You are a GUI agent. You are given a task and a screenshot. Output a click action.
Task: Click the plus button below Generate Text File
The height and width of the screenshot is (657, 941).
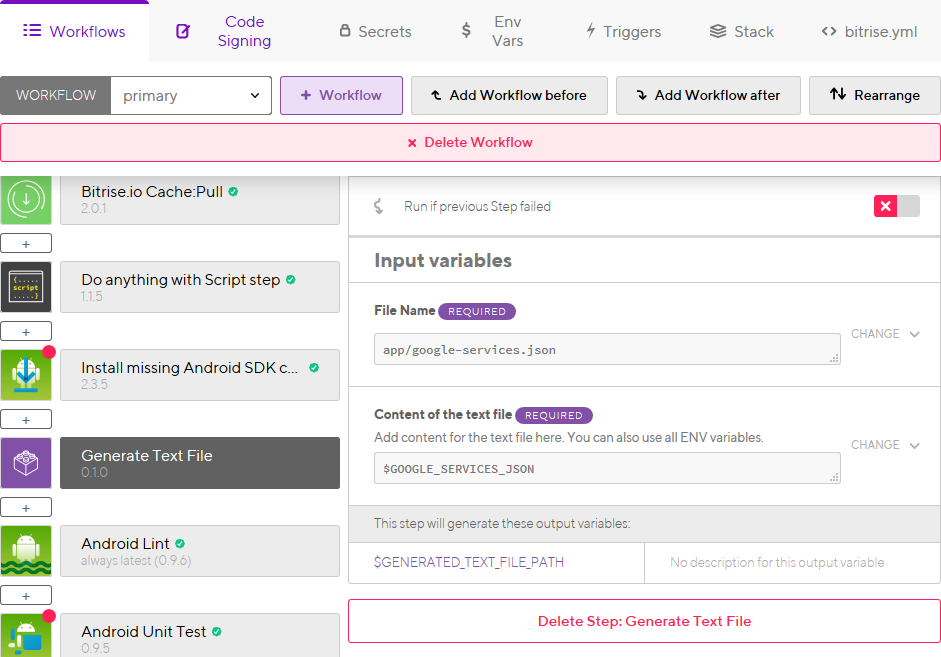click(x=26, y=507)
